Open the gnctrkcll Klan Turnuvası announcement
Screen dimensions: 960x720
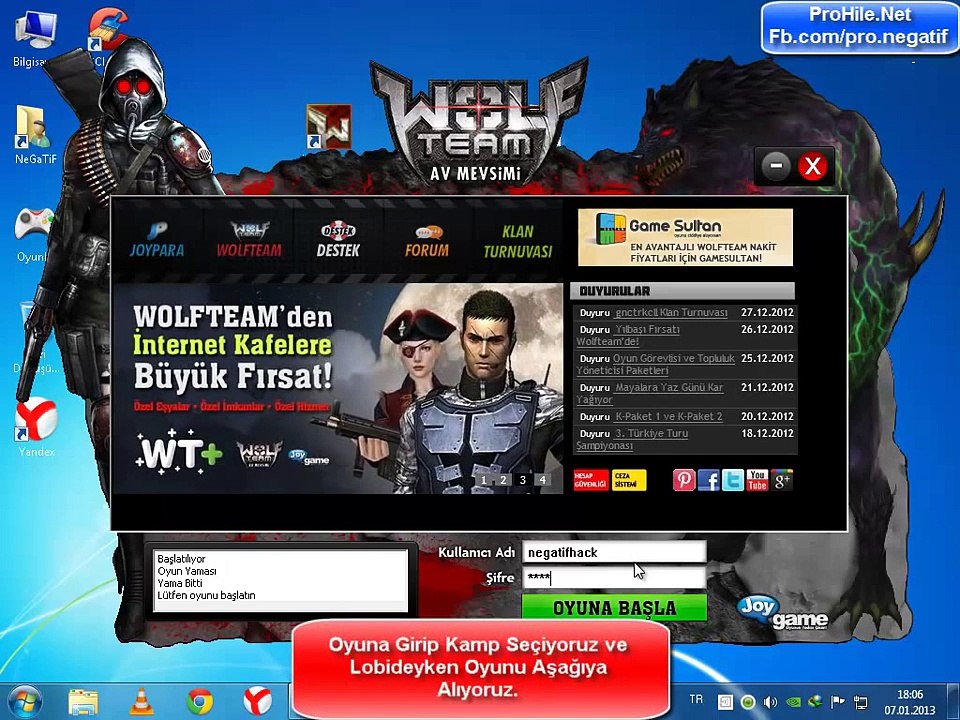pos(671,312)
